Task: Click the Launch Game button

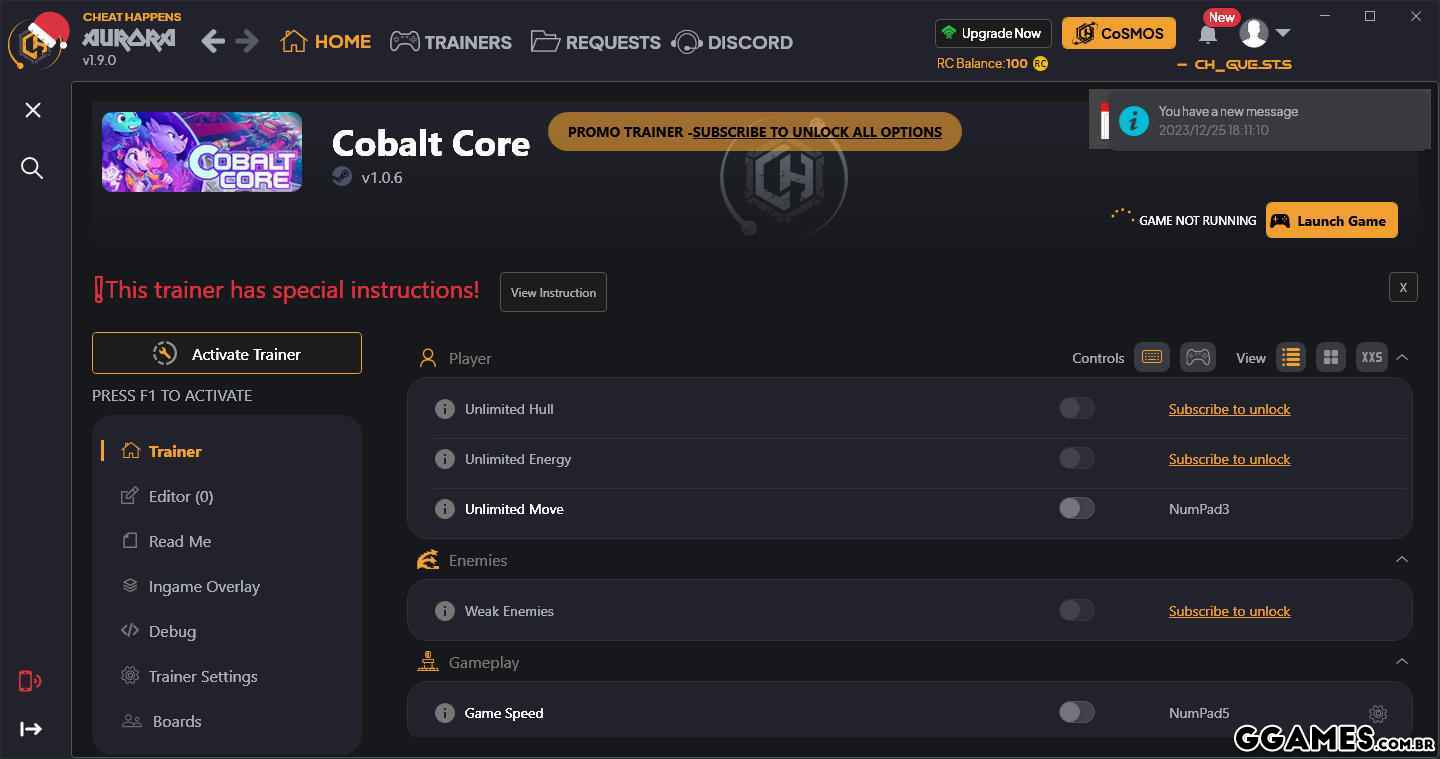Action: point(1331,220)
